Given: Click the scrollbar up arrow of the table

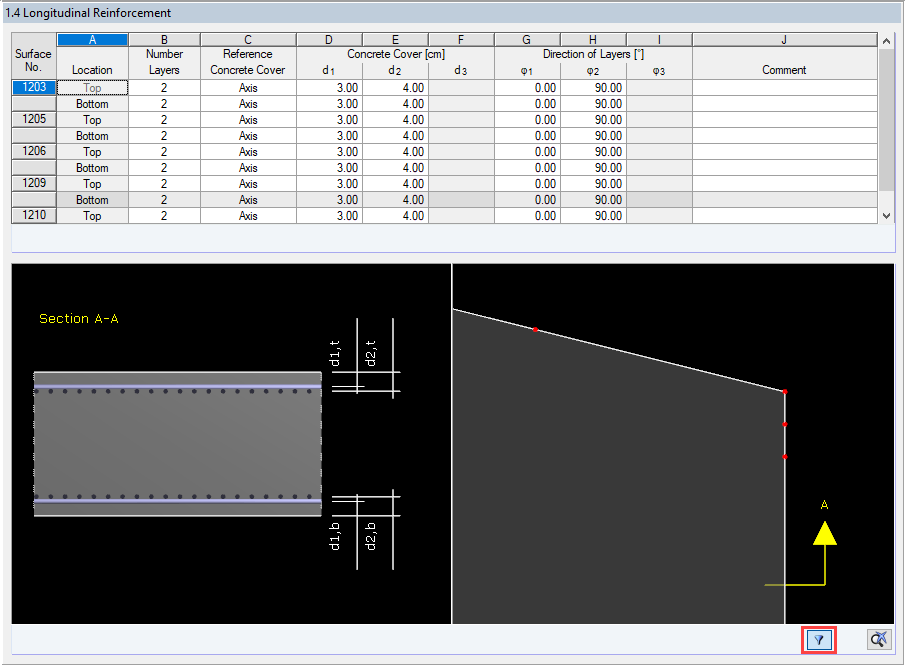Looking at the screenshot, I should pyautogui.click(x=885, y=39).
